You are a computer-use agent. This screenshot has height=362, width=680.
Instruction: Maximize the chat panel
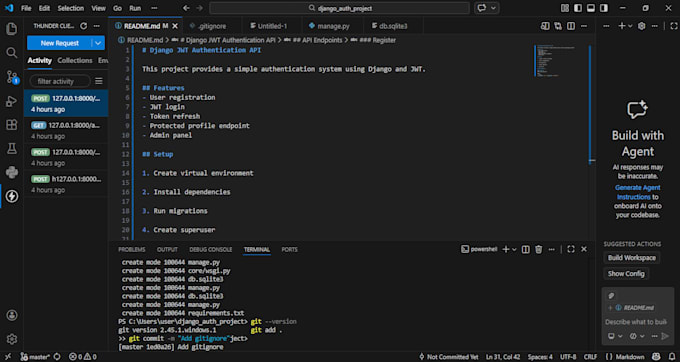[x=673, y=26]
